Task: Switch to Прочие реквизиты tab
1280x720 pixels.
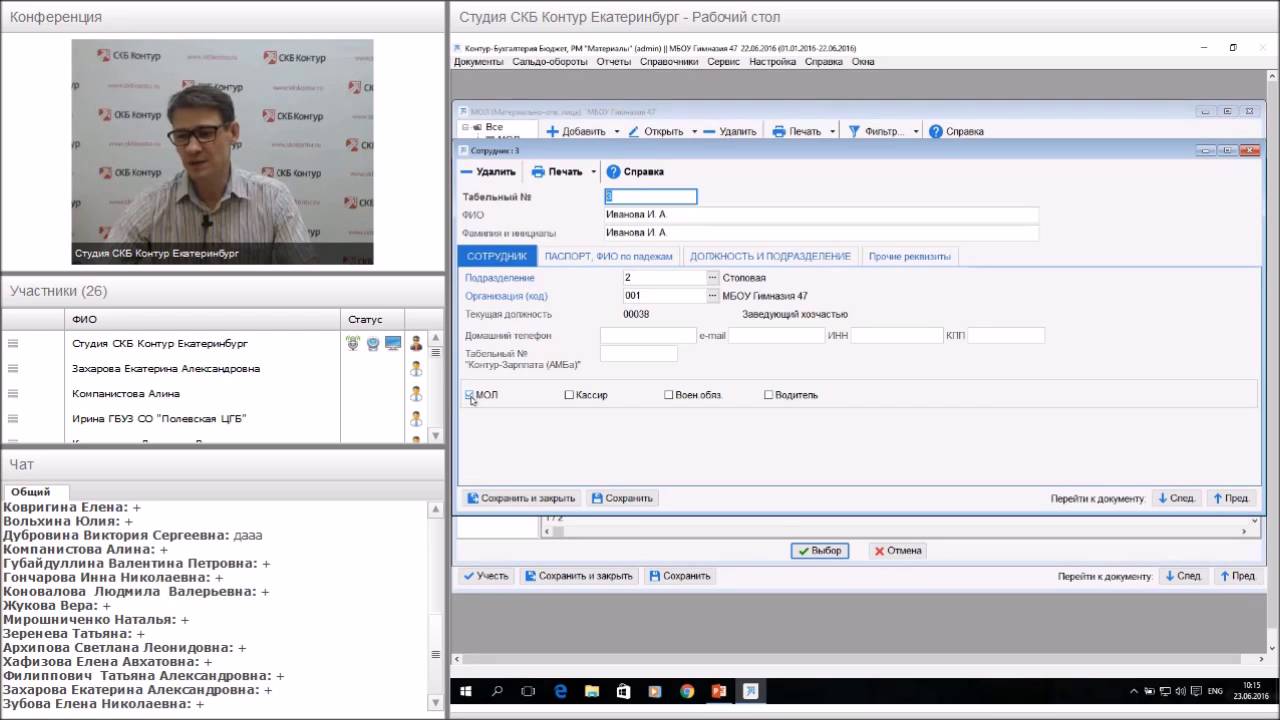Action: pyautogui.click(x=909, y=256)
